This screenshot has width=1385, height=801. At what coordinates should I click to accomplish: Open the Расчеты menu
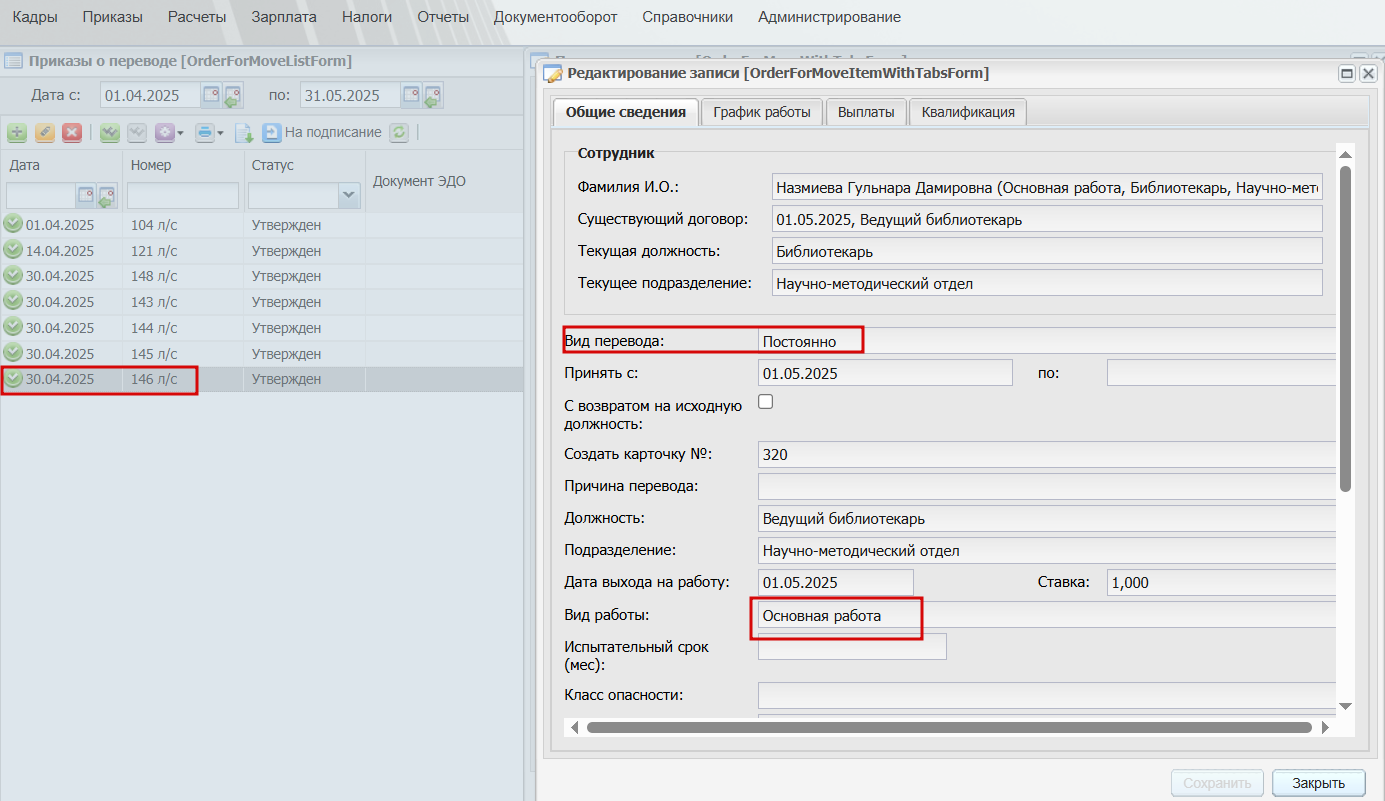(197, 17)
